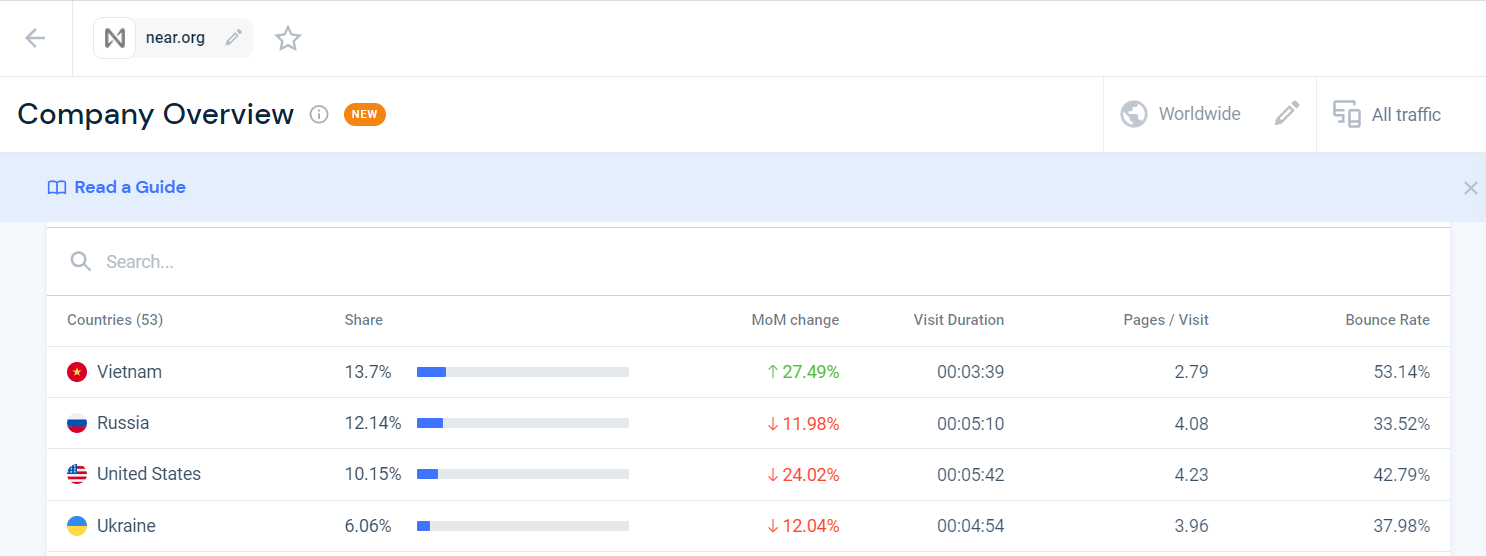Image resolution: width=1486 pixels, height=556 pixels.
Task: Sort by MoM change column
Action: [x=795, y=320]
